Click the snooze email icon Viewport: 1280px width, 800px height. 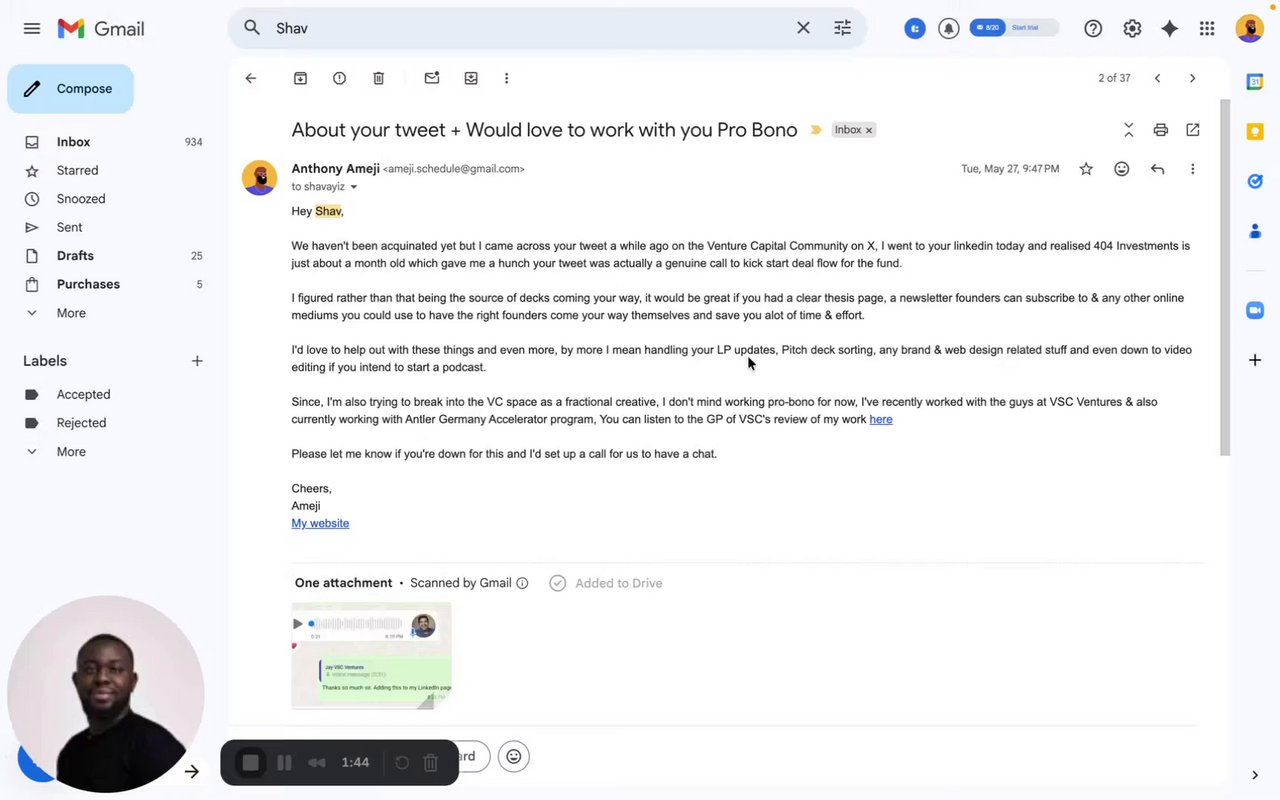click(471, 78)
